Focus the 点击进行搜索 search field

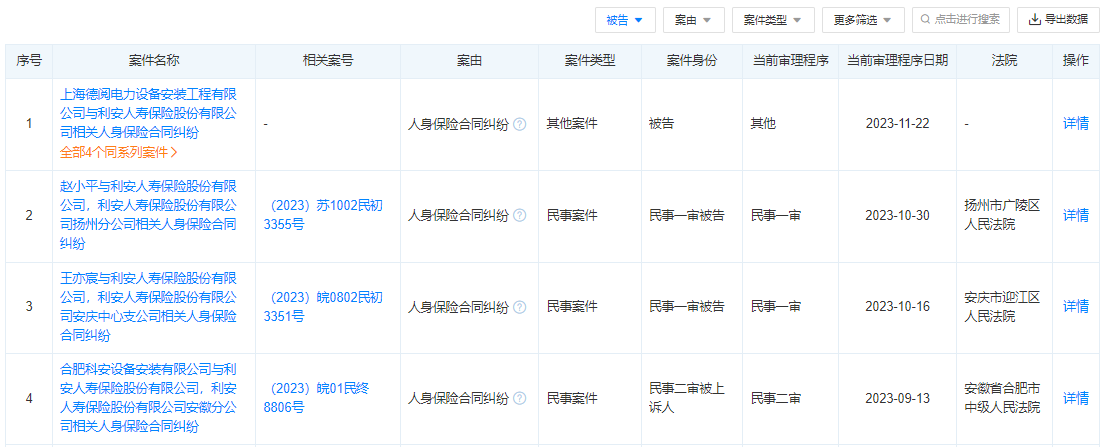961,20
